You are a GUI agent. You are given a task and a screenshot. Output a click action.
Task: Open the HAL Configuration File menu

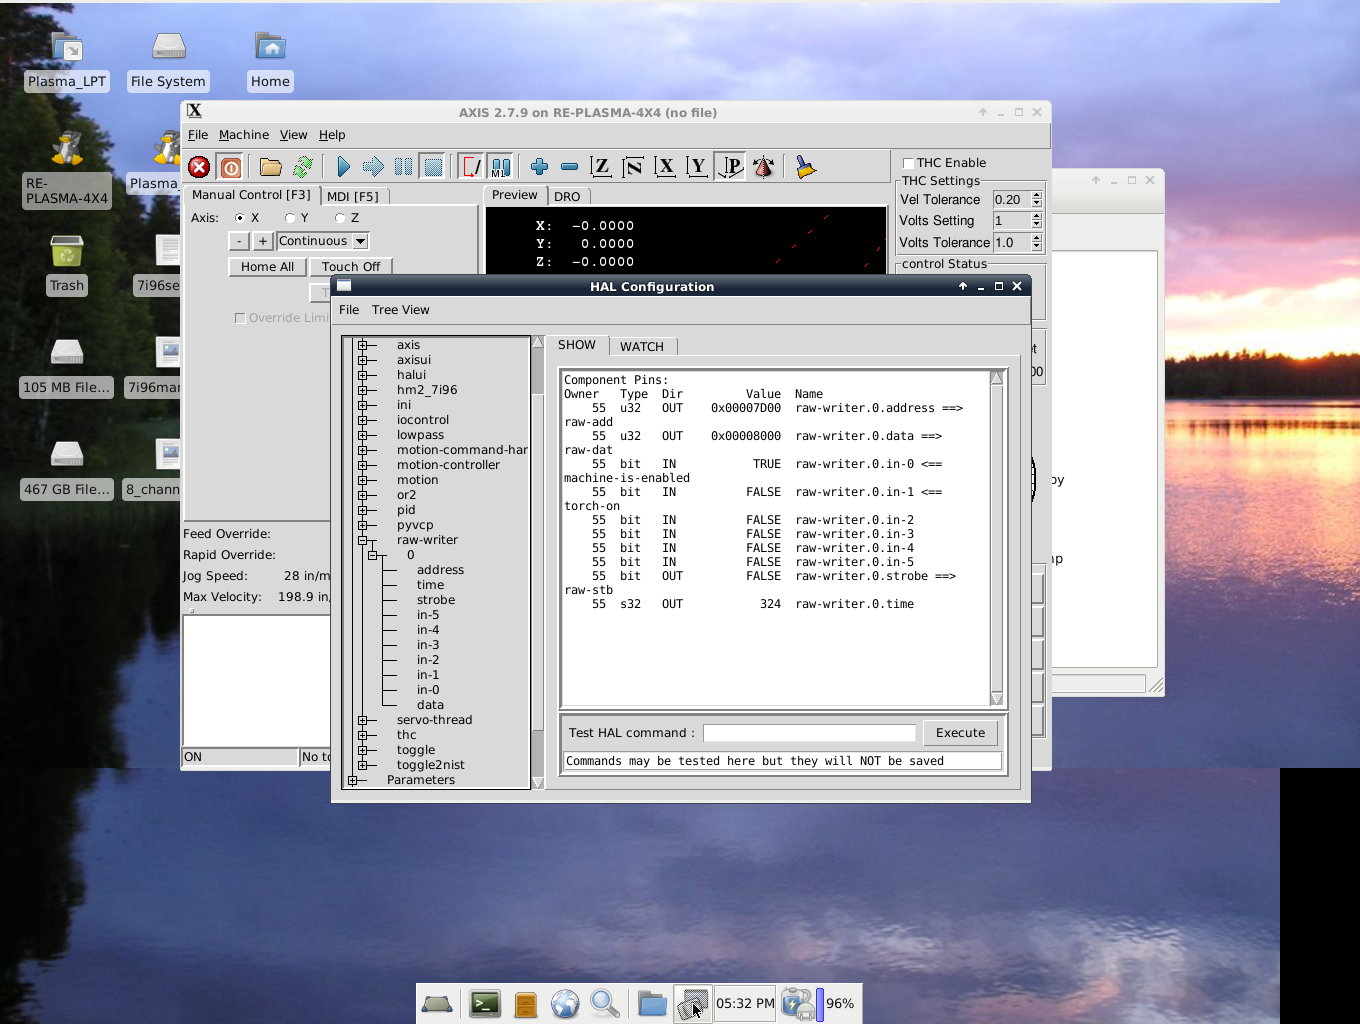tap(349, 310)
